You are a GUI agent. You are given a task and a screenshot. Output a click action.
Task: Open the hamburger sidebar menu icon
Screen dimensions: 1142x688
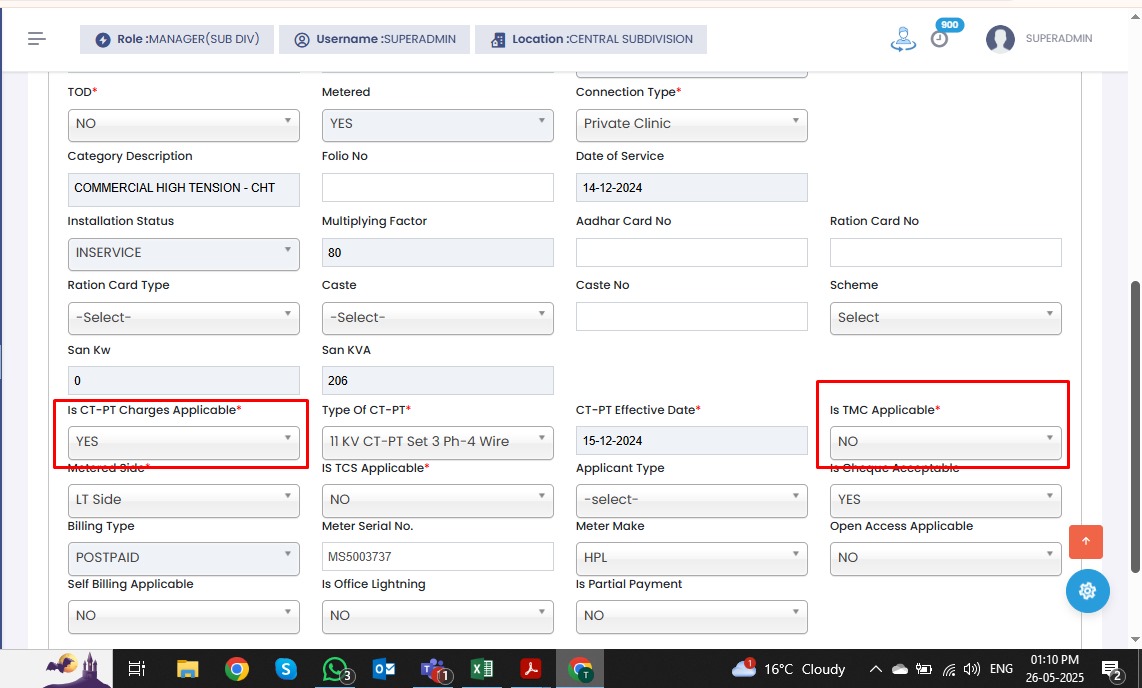(x=36, y=39)
